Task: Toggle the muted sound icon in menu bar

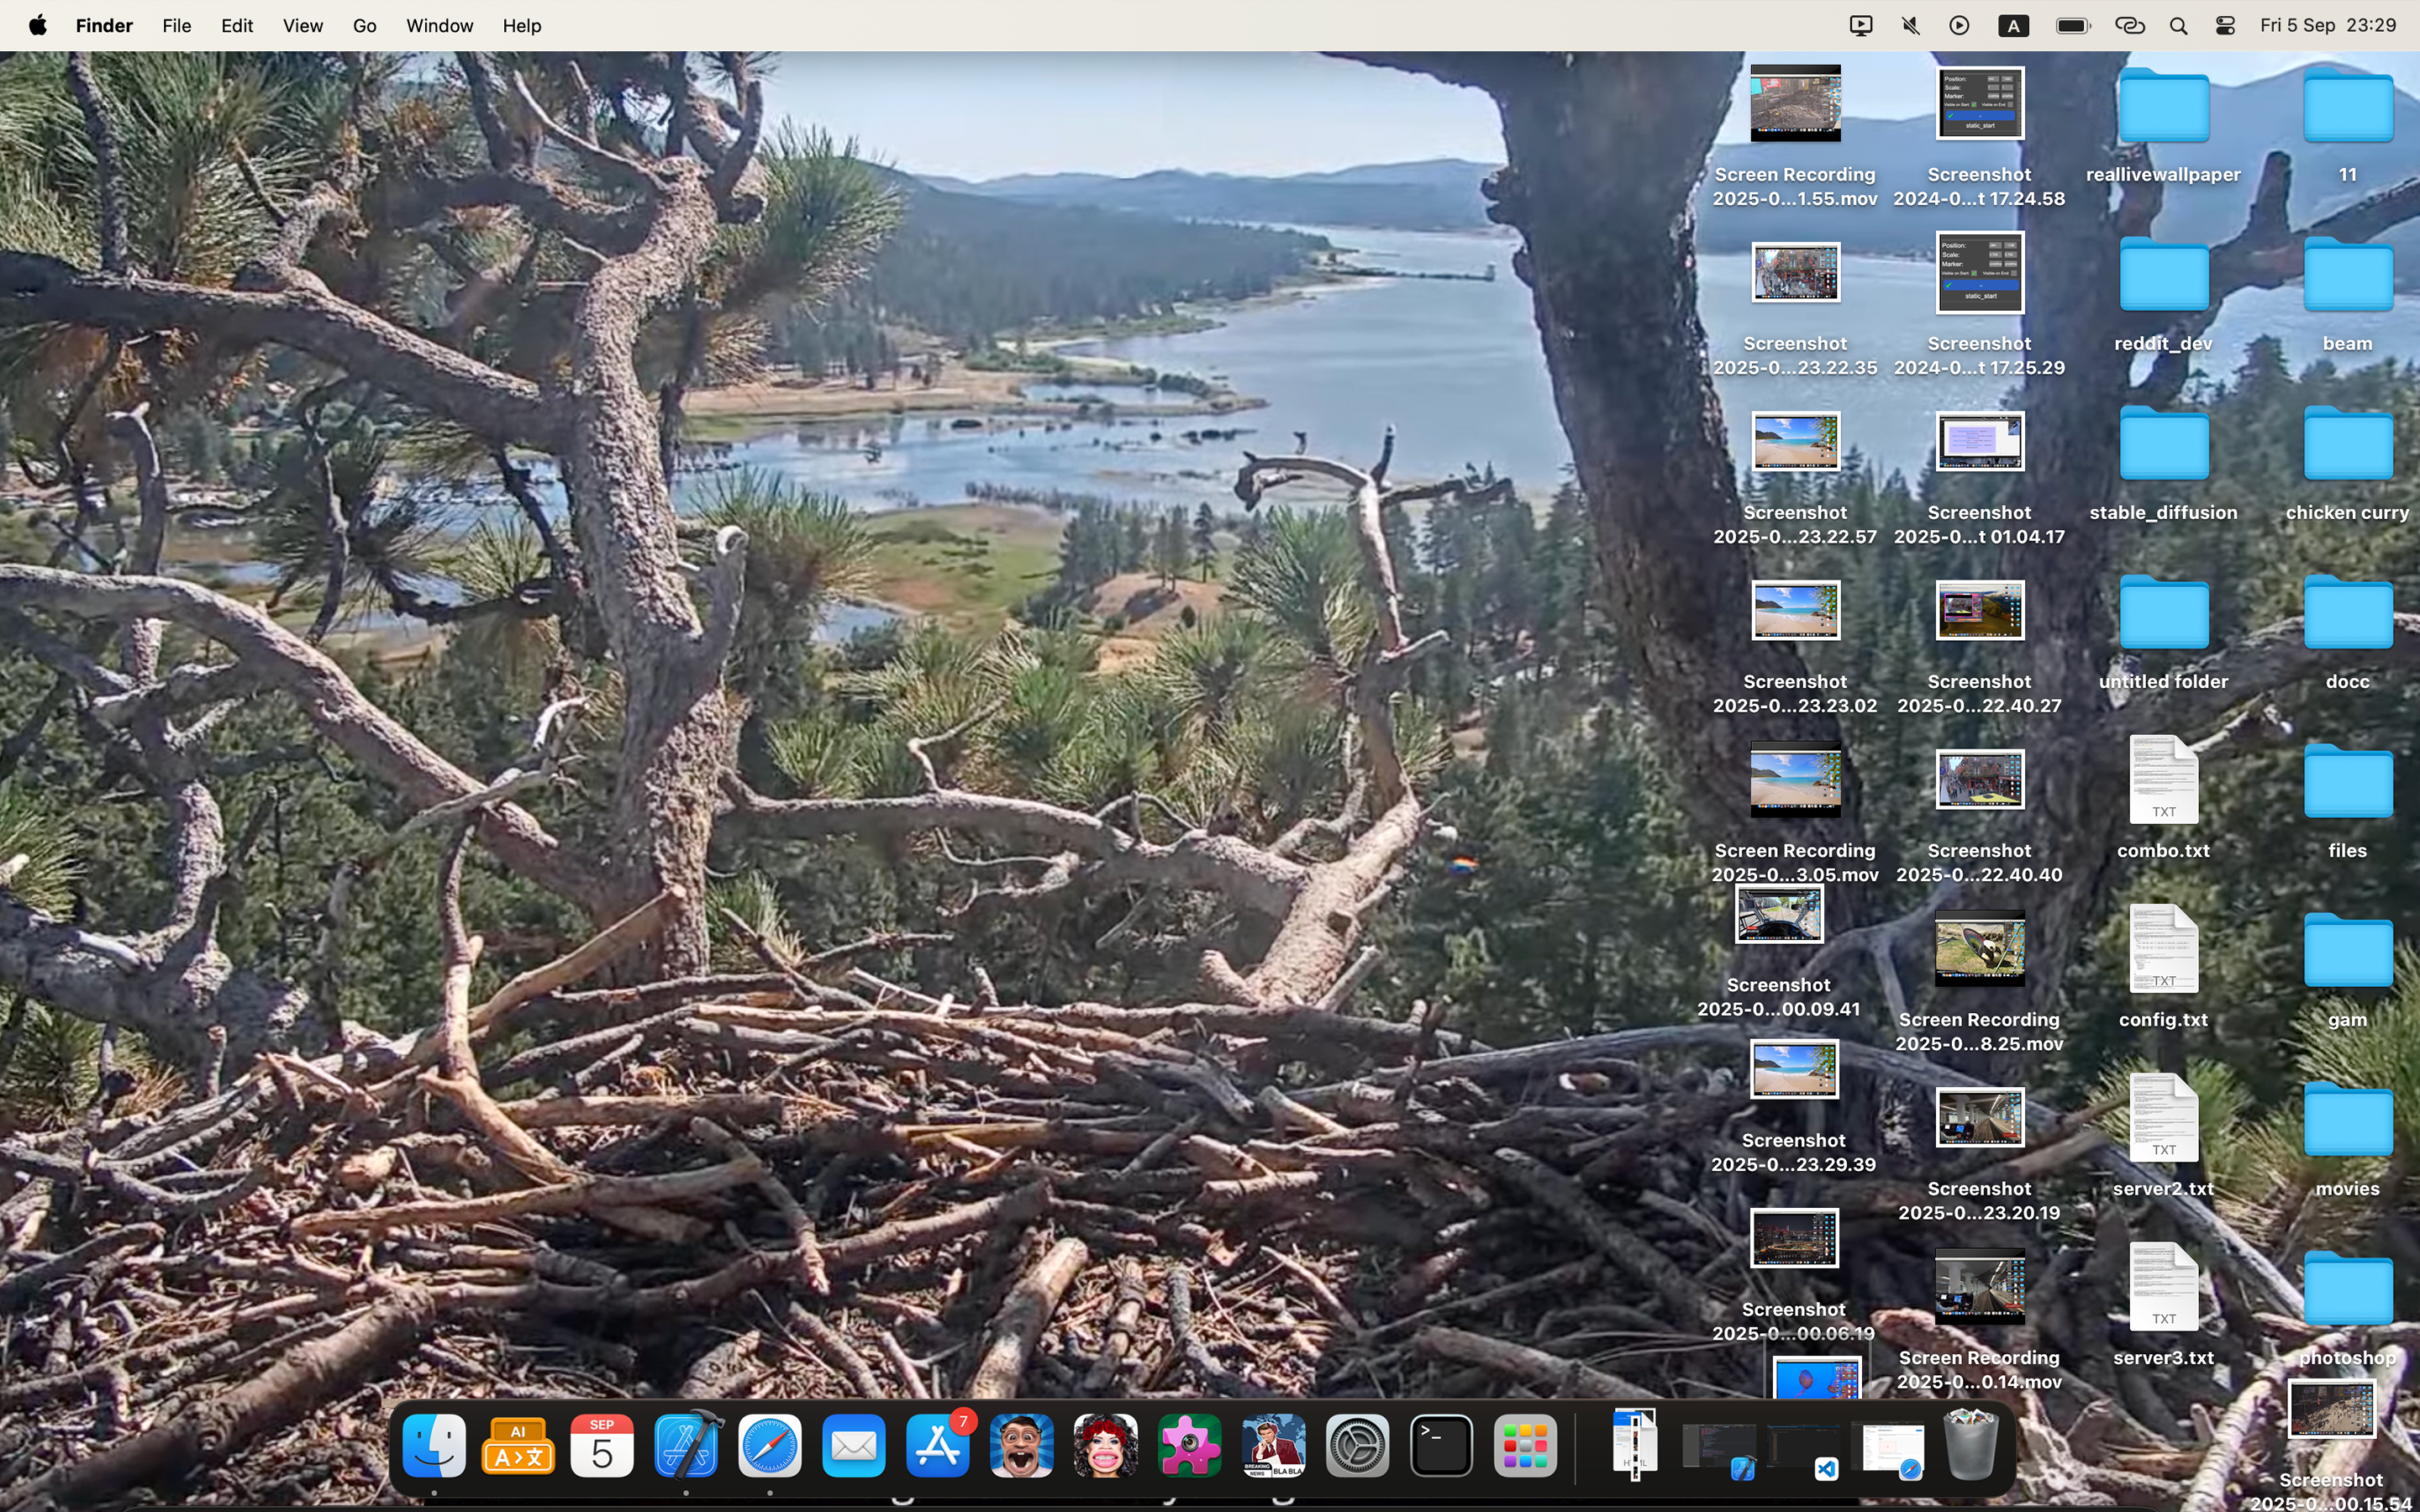Action: click(1910, 26)
